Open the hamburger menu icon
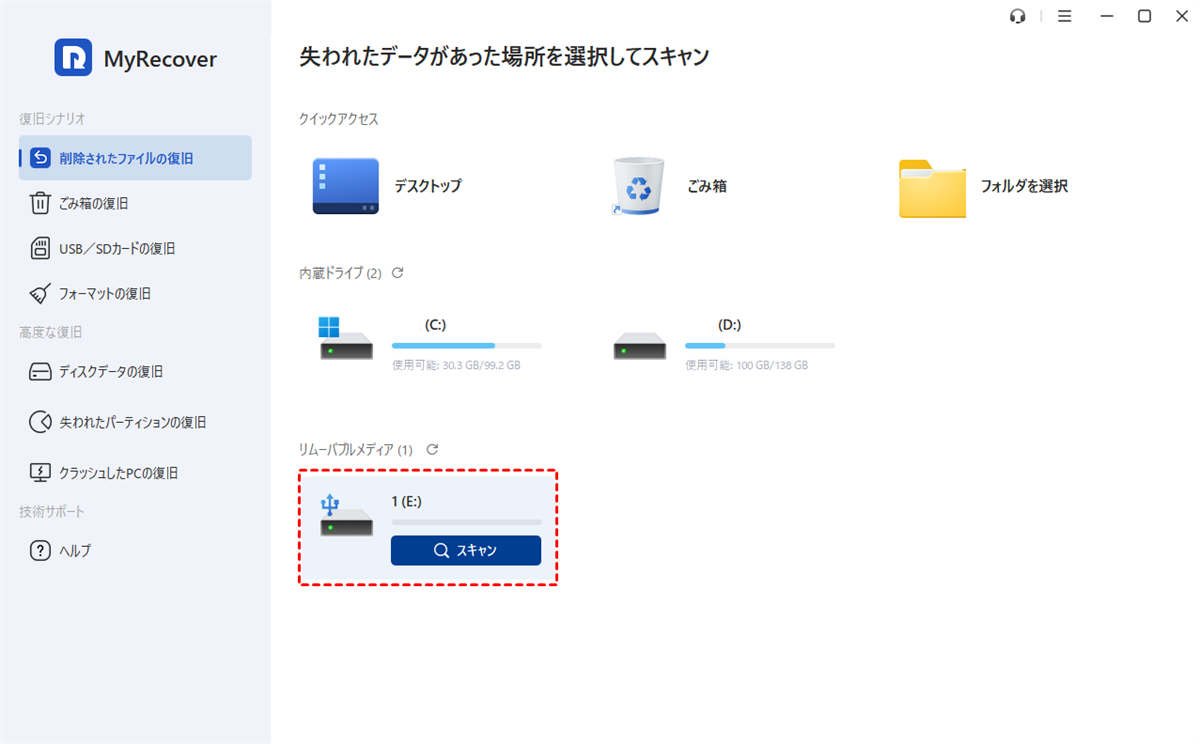This screenshot has width=1200, height=744. point(1064,16)
